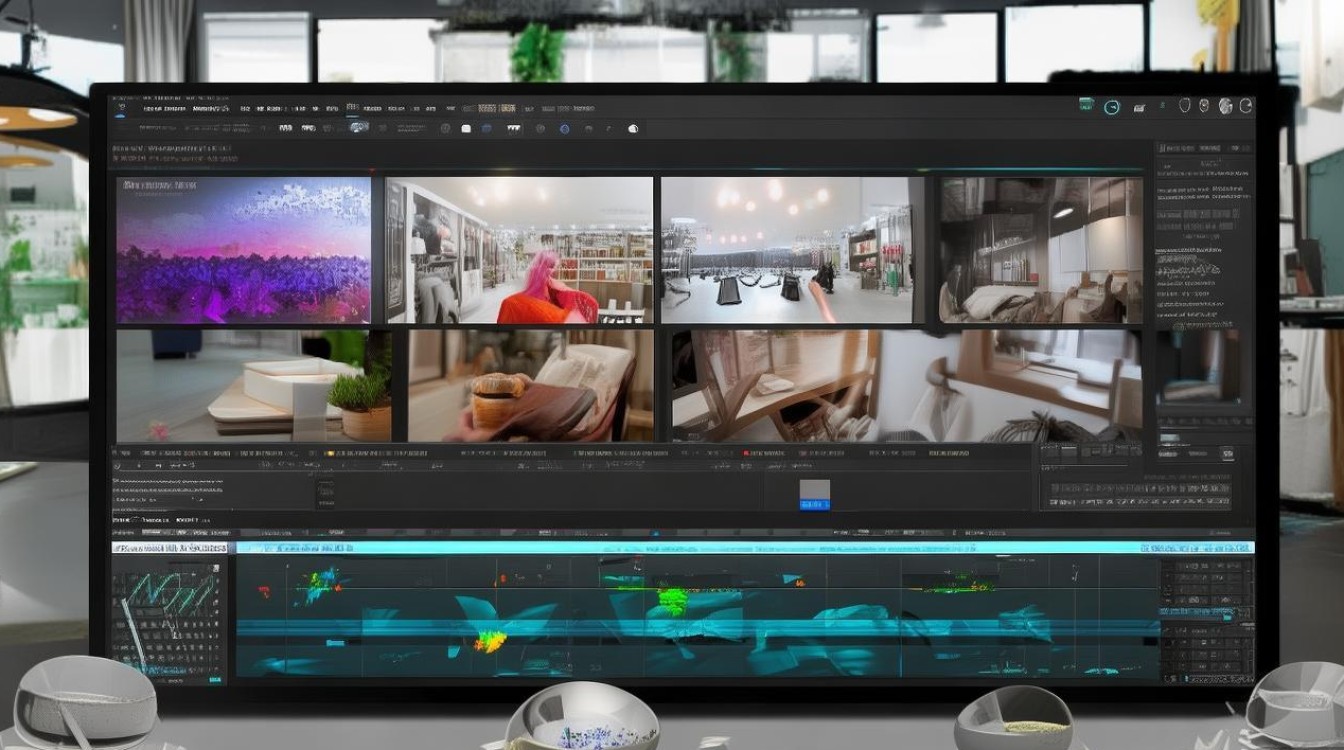
Task: Select the purple lavender field clip thumbnail
Action: pyautogui.click(x=244, y=250)
